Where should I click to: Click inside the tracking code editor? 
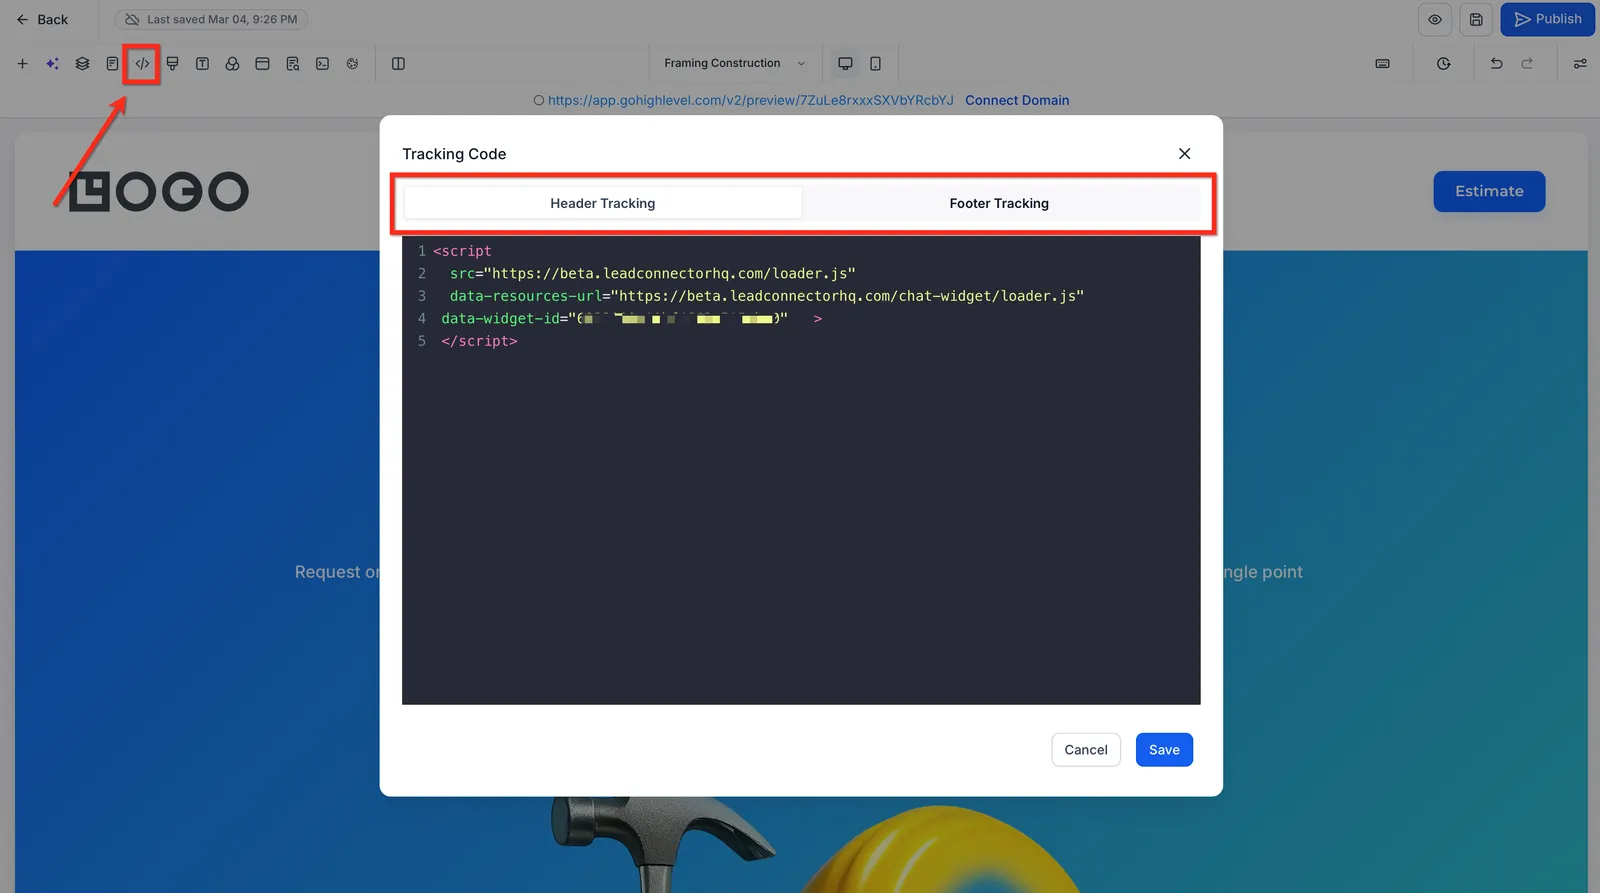click(x=801, y=470)
